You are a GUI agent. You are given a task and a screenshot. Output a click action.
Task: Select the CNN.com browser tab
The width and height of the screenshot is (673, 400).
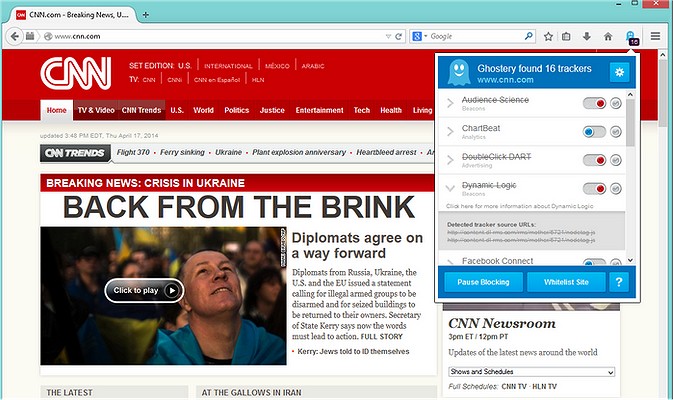coord(73,15)
